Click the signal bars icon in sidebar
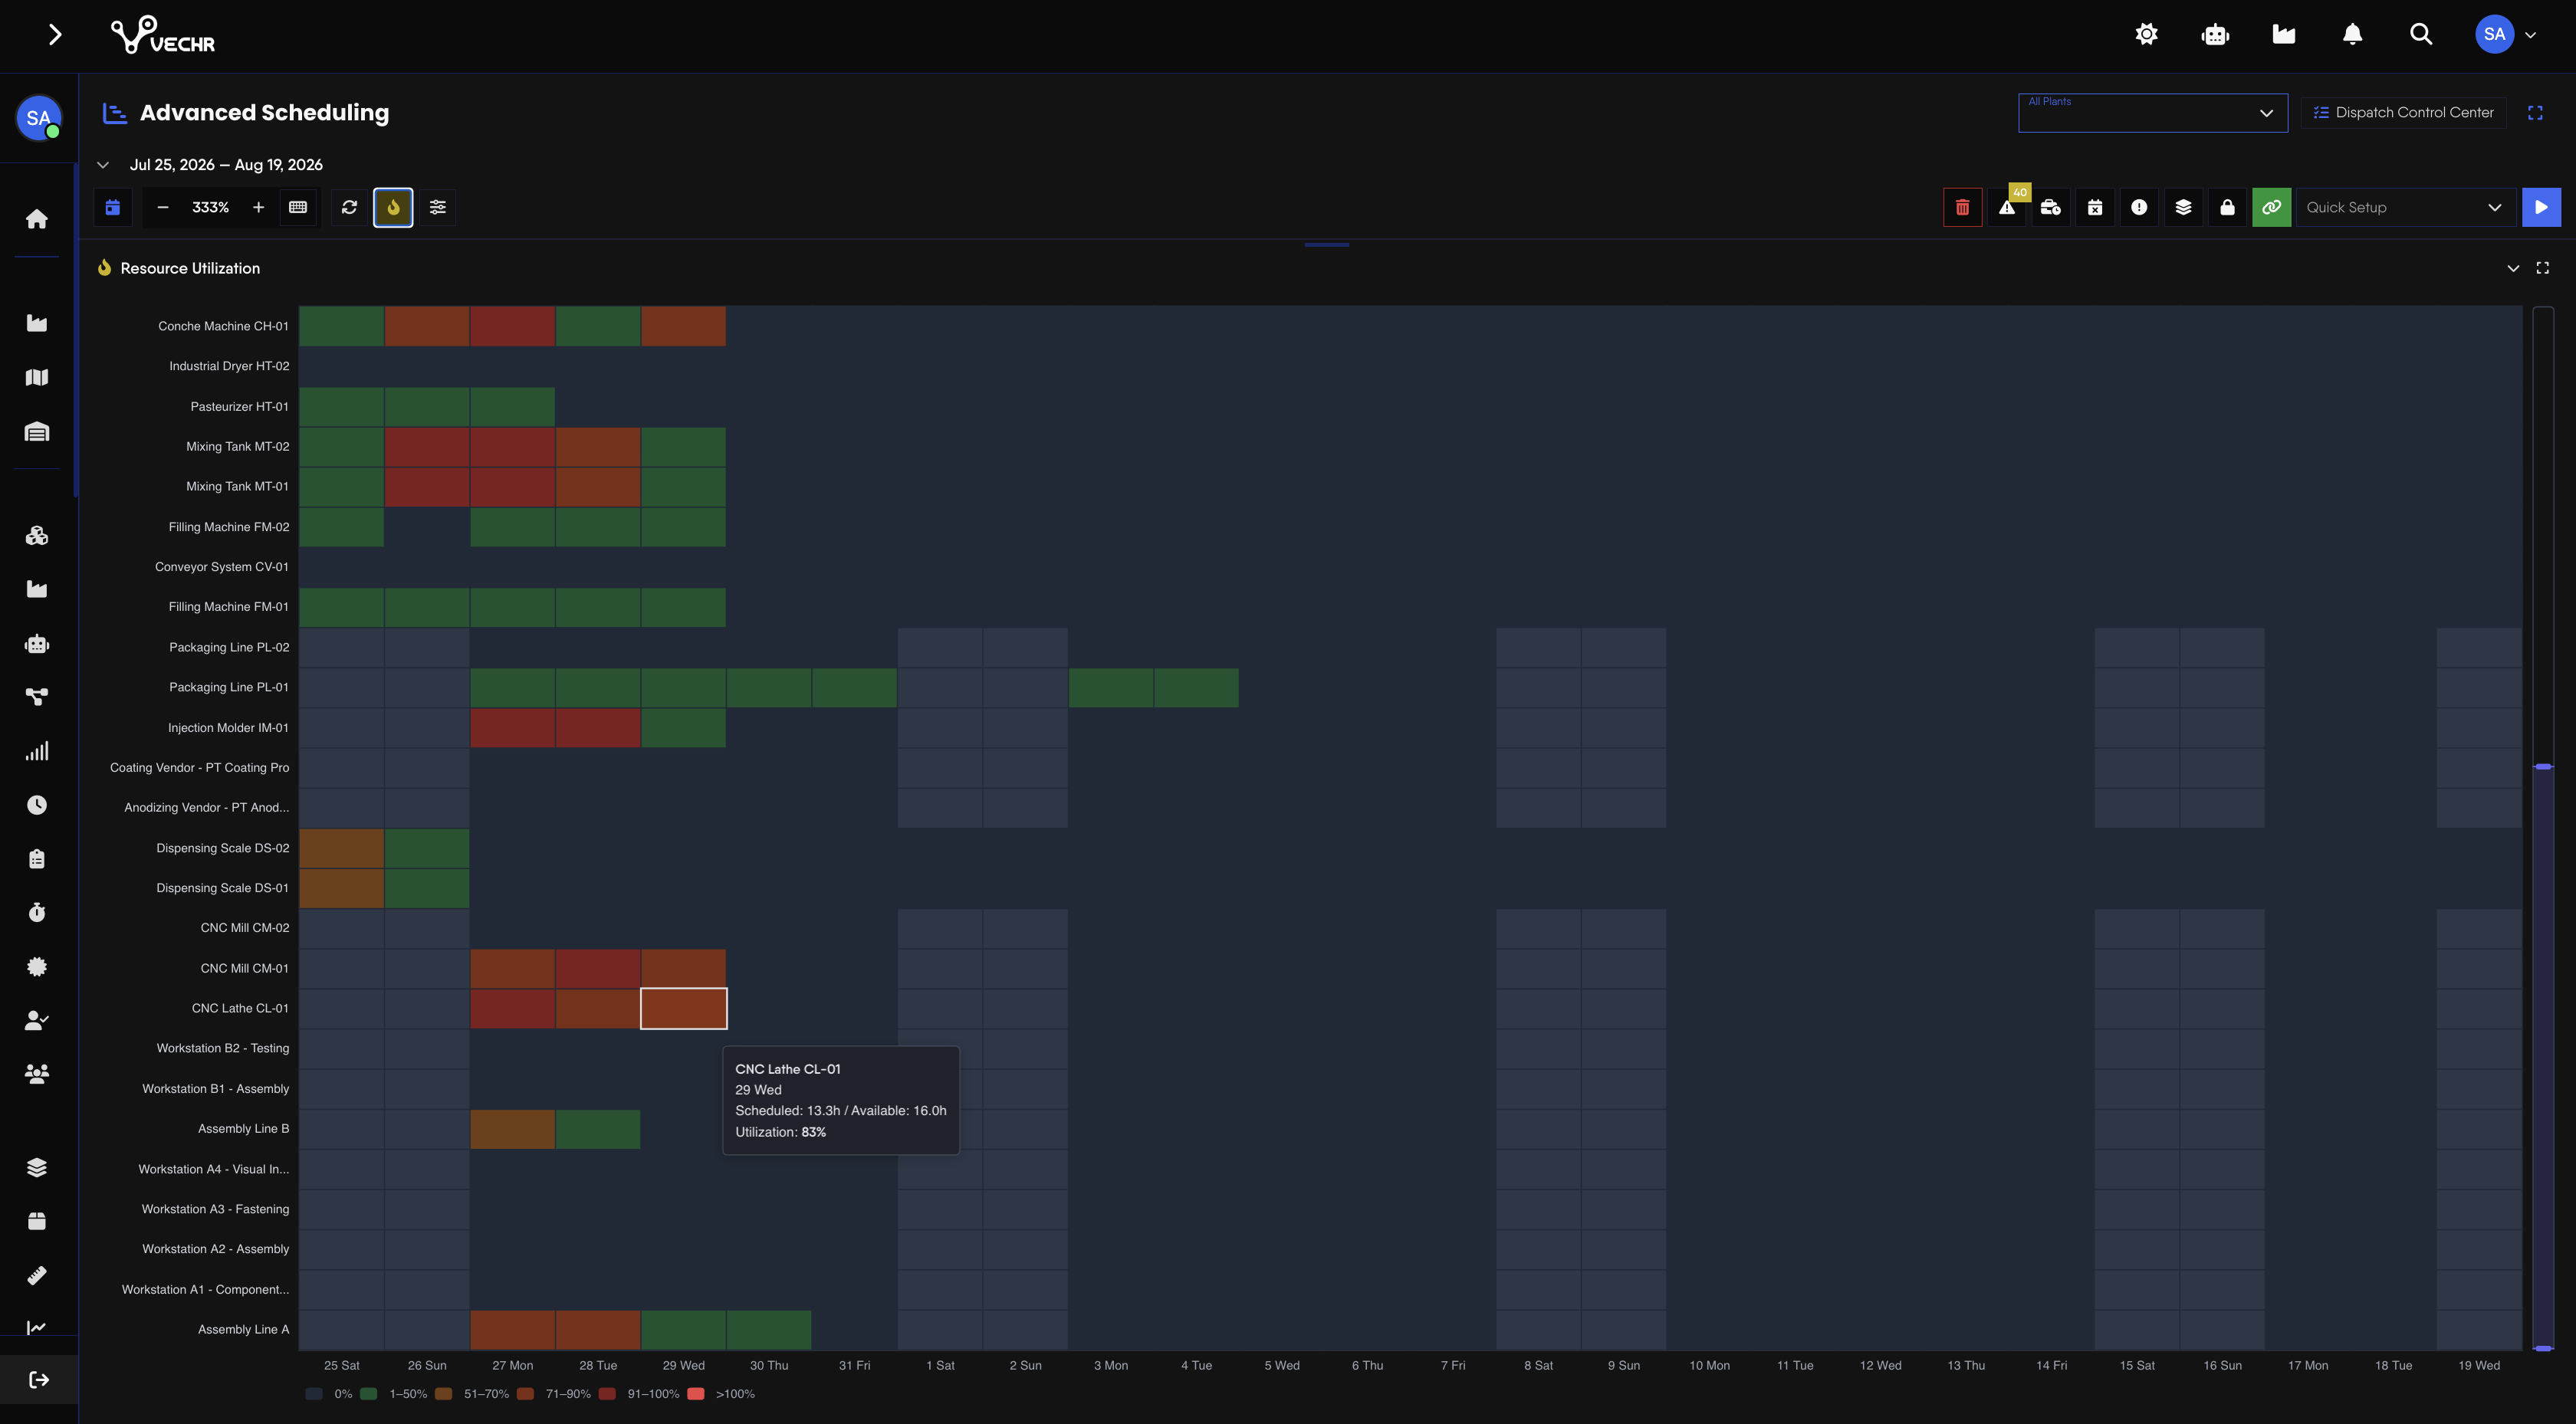This screenshot has height=1424, width=2576. [37, 751]
